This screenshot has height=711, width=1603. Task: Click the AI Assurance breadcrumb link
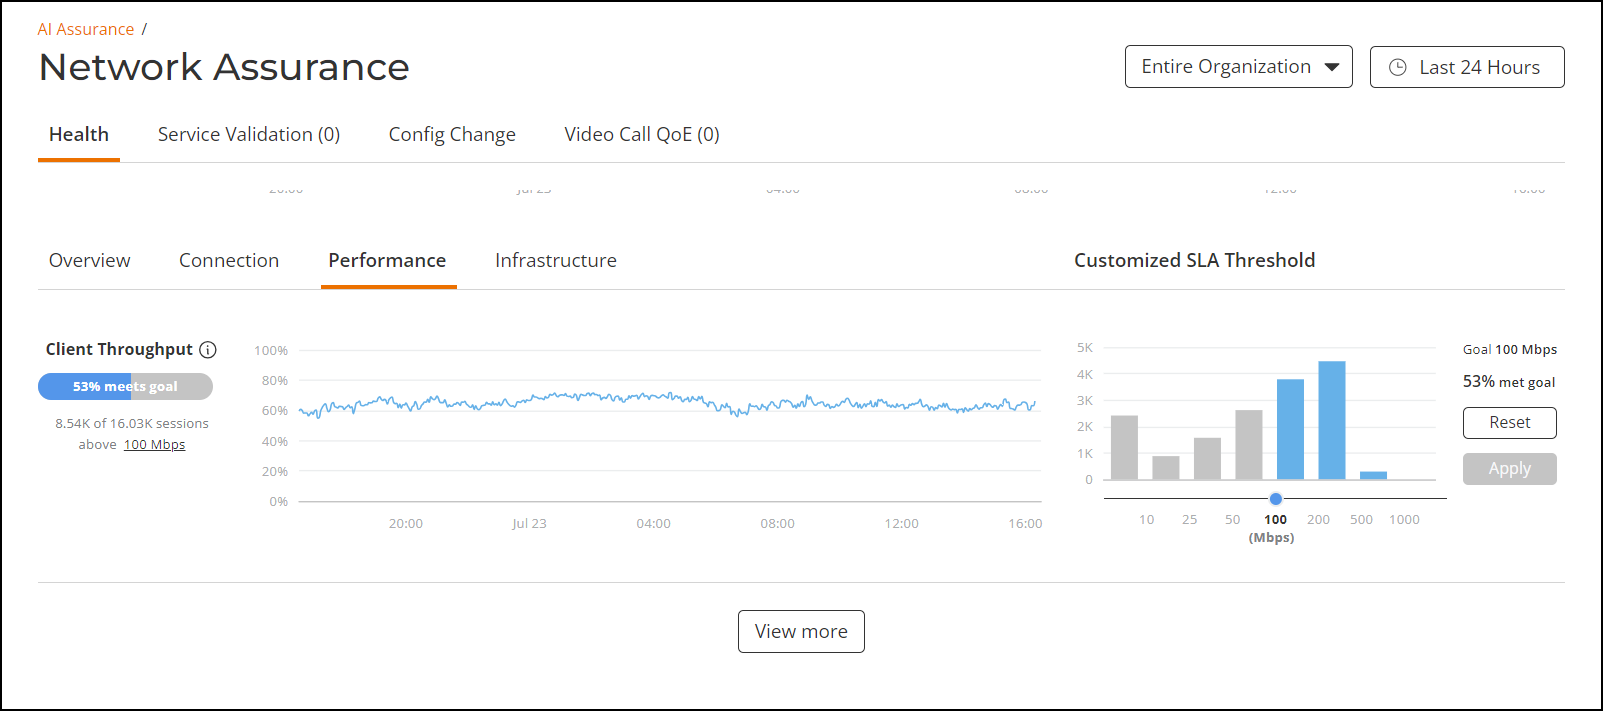click(x=86, y=30)
